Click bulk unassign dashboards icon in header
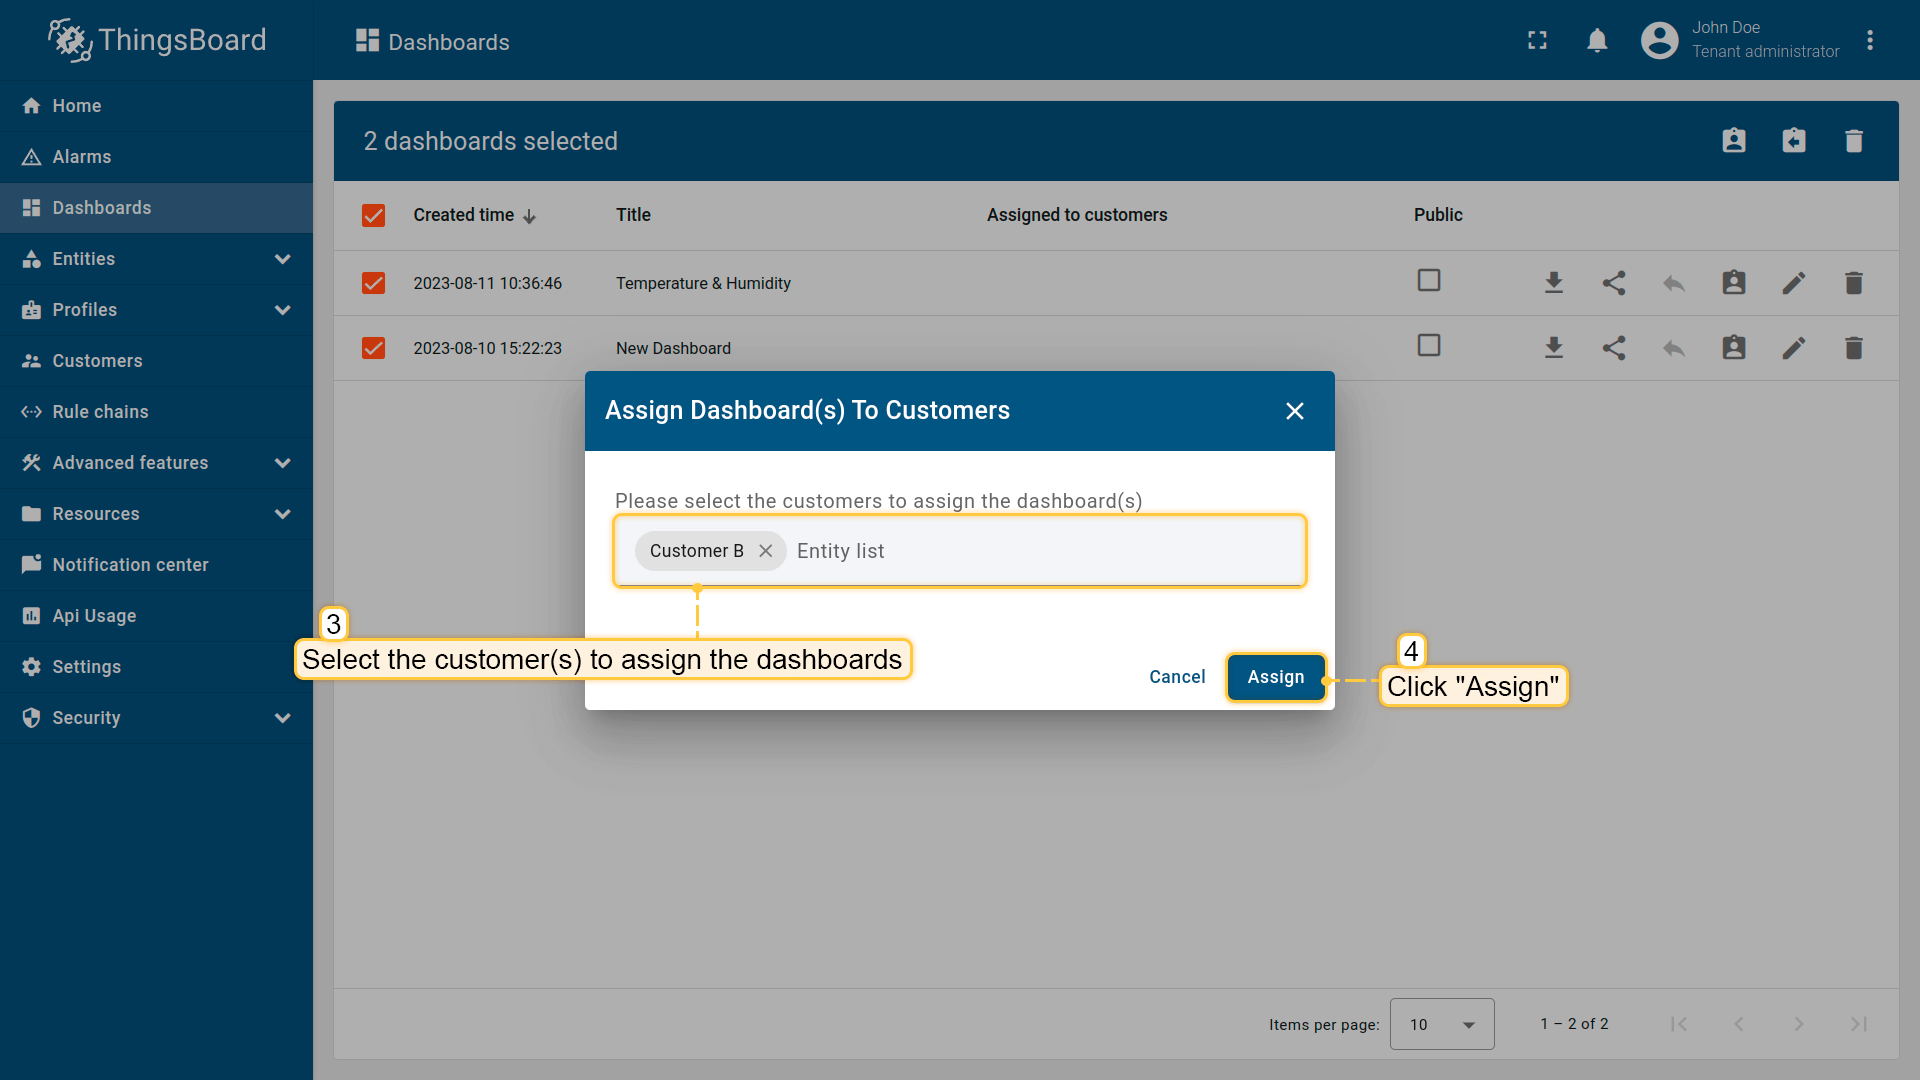This screenshot has width=1920, height=1080. tap(1793, 141)
